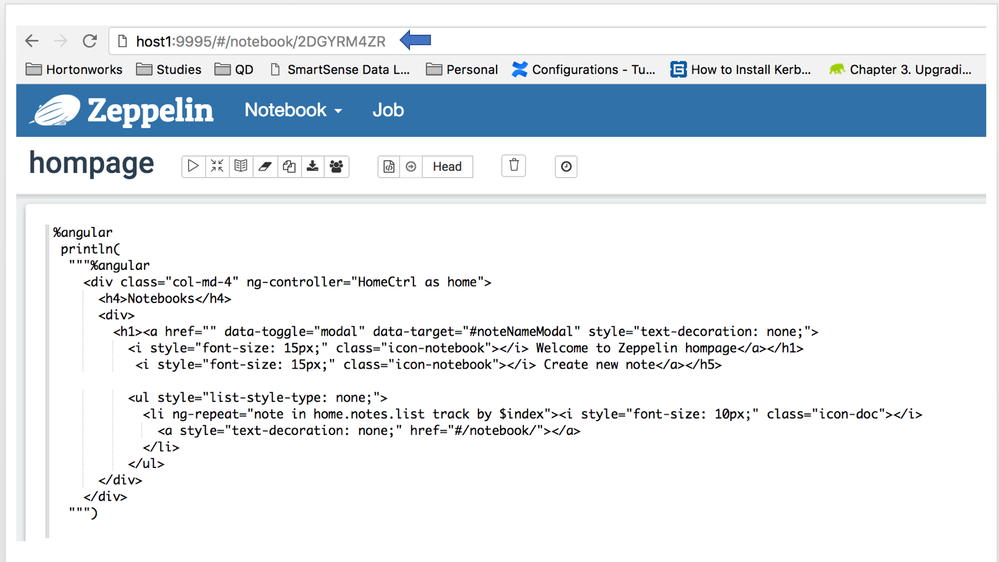Open the Personal bookmark folder
Screen dimensions: 999x562
(462, 69)
